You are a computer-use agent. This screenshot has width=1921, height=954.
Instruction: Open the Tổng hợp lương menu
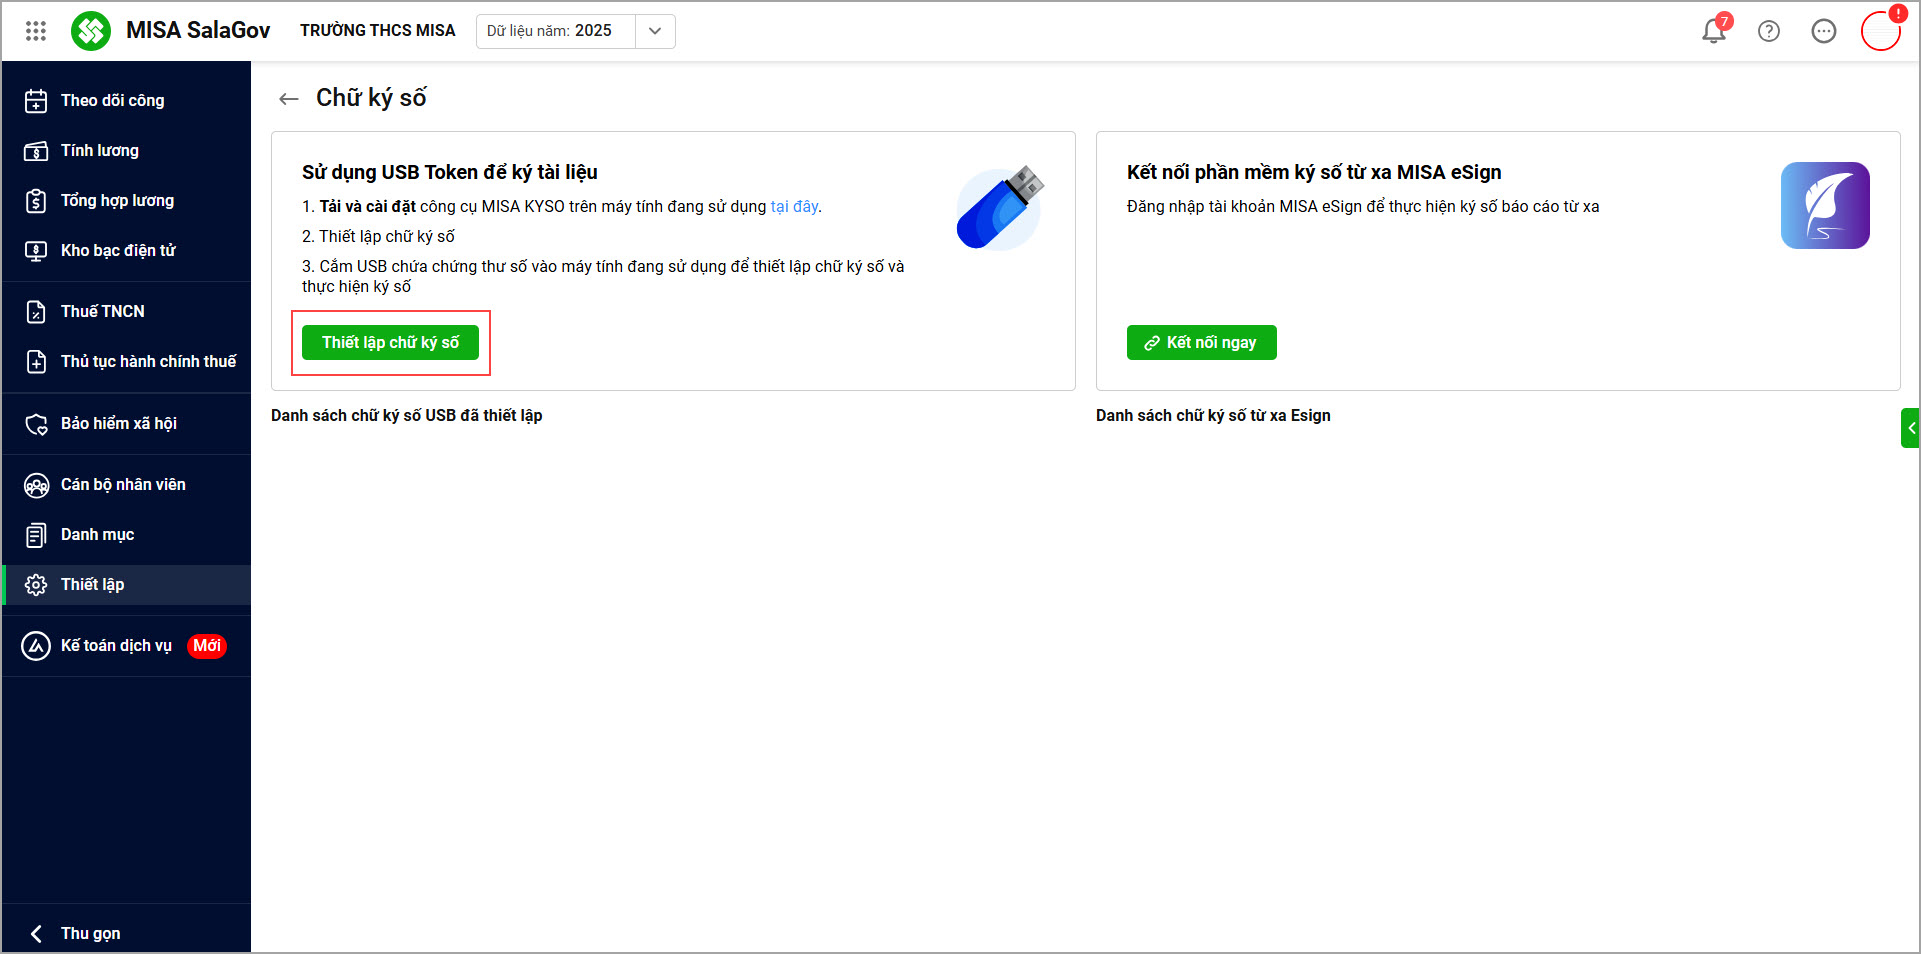click(x=126, y=200)
